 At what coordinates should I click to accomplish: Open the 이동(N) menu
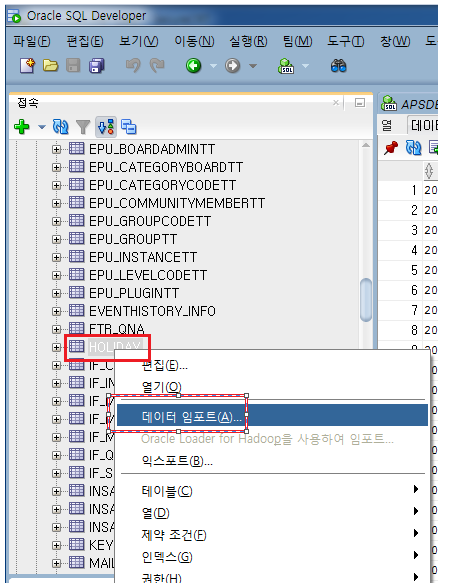(194, 41)
